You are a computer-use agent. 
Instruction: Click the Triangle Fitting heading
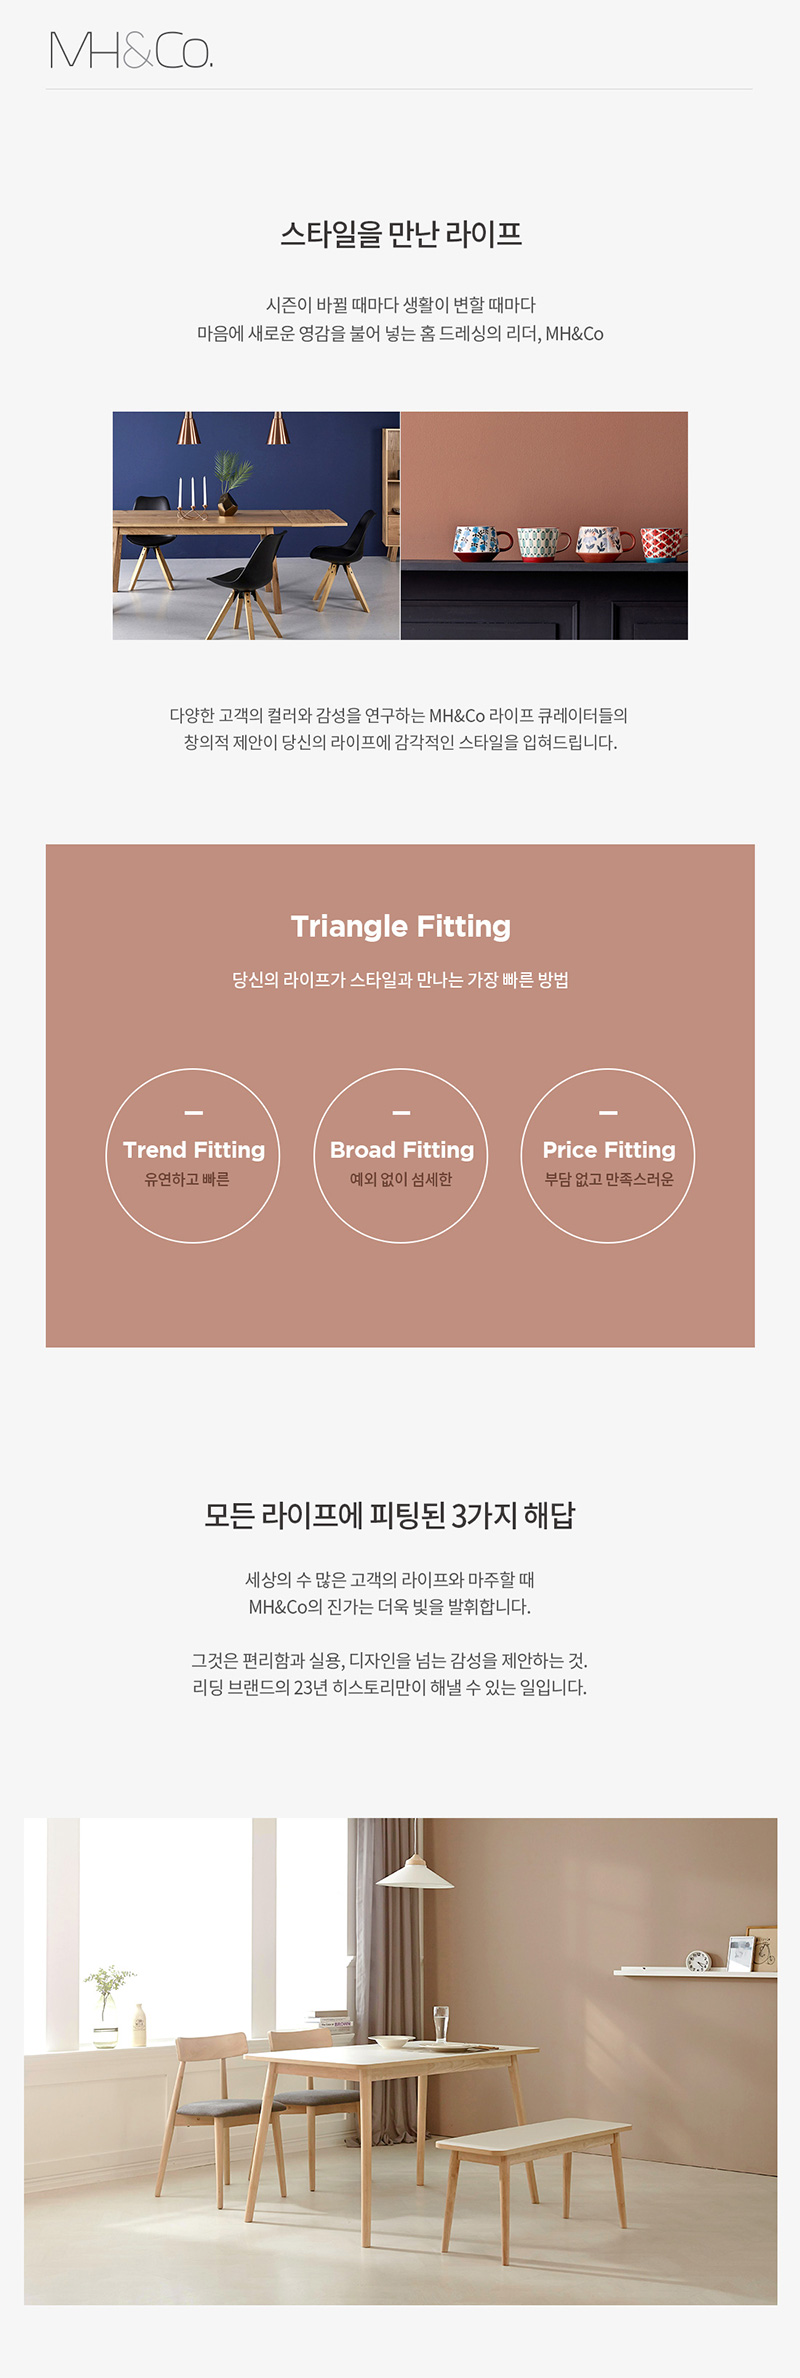(401, 927)
